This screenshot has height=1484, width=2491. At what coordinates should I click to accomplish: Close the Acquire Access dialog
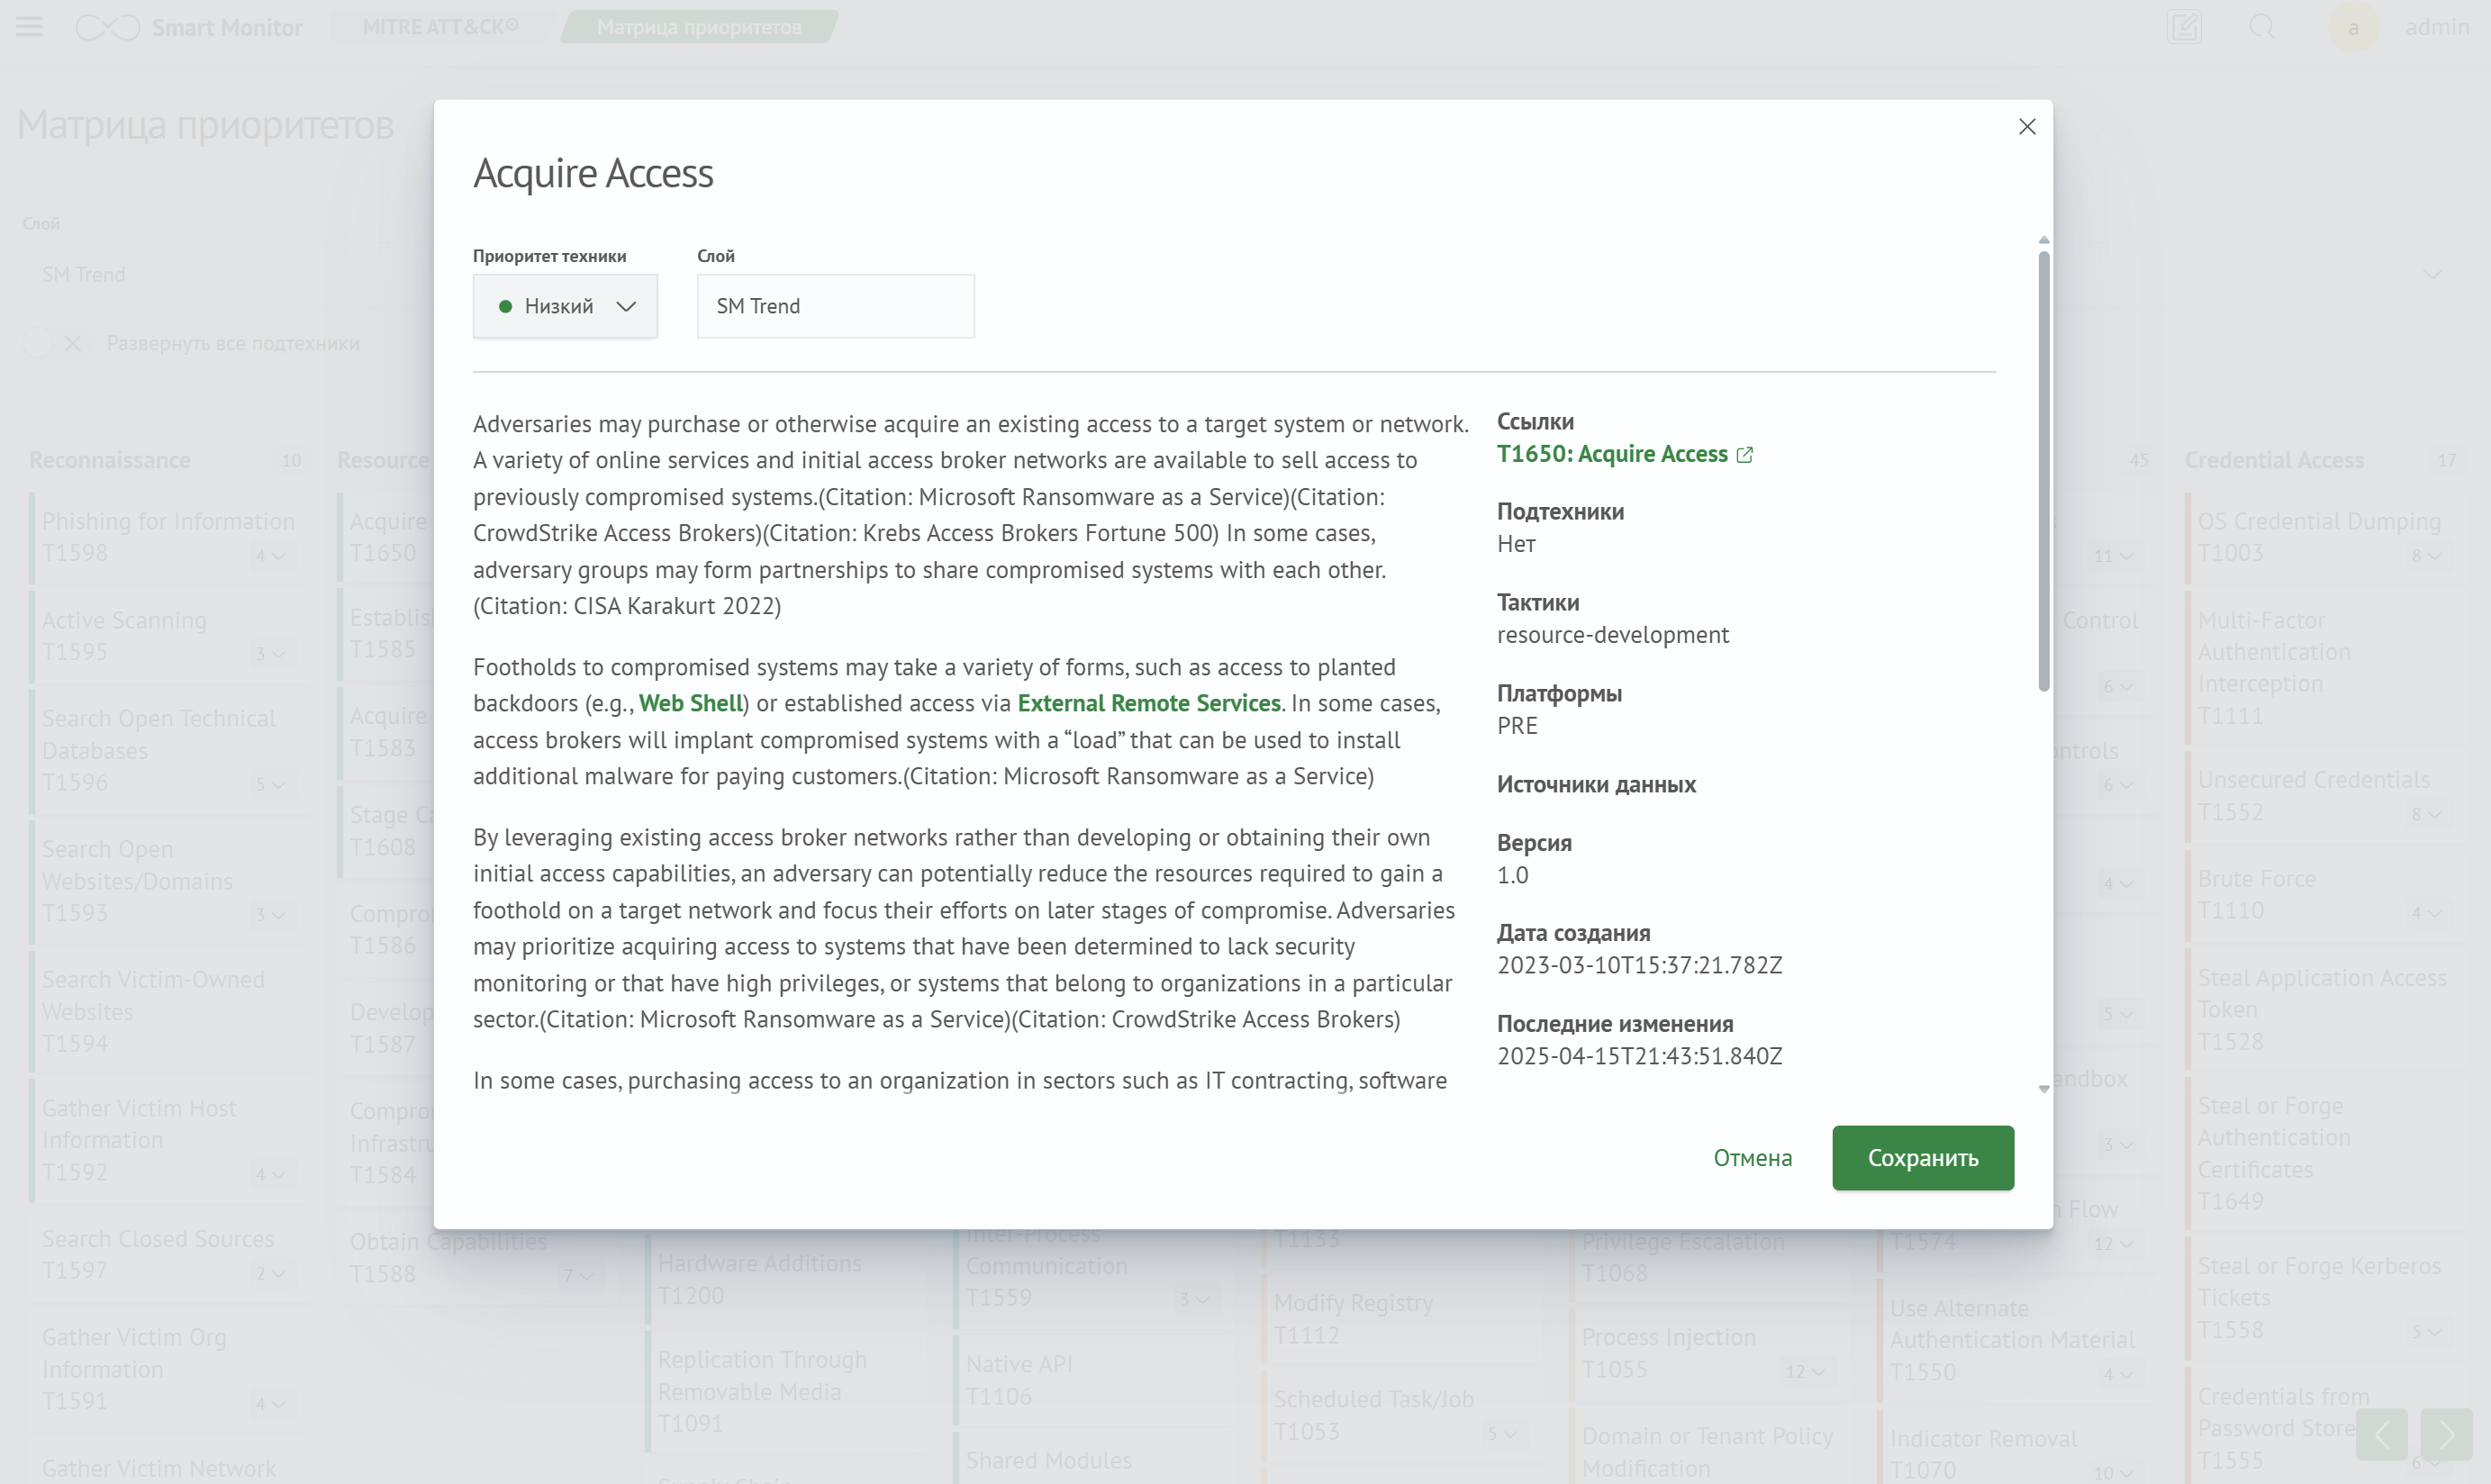pos(2026,127)
